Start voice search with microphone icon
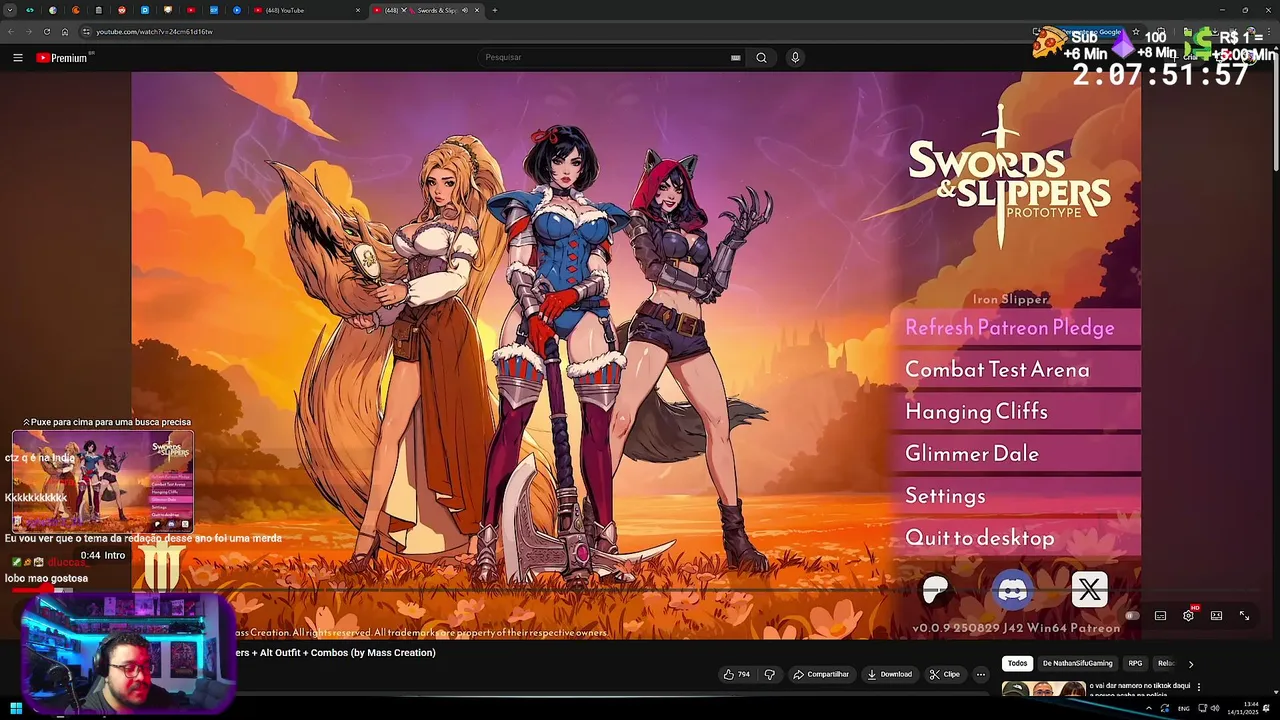 795,58
